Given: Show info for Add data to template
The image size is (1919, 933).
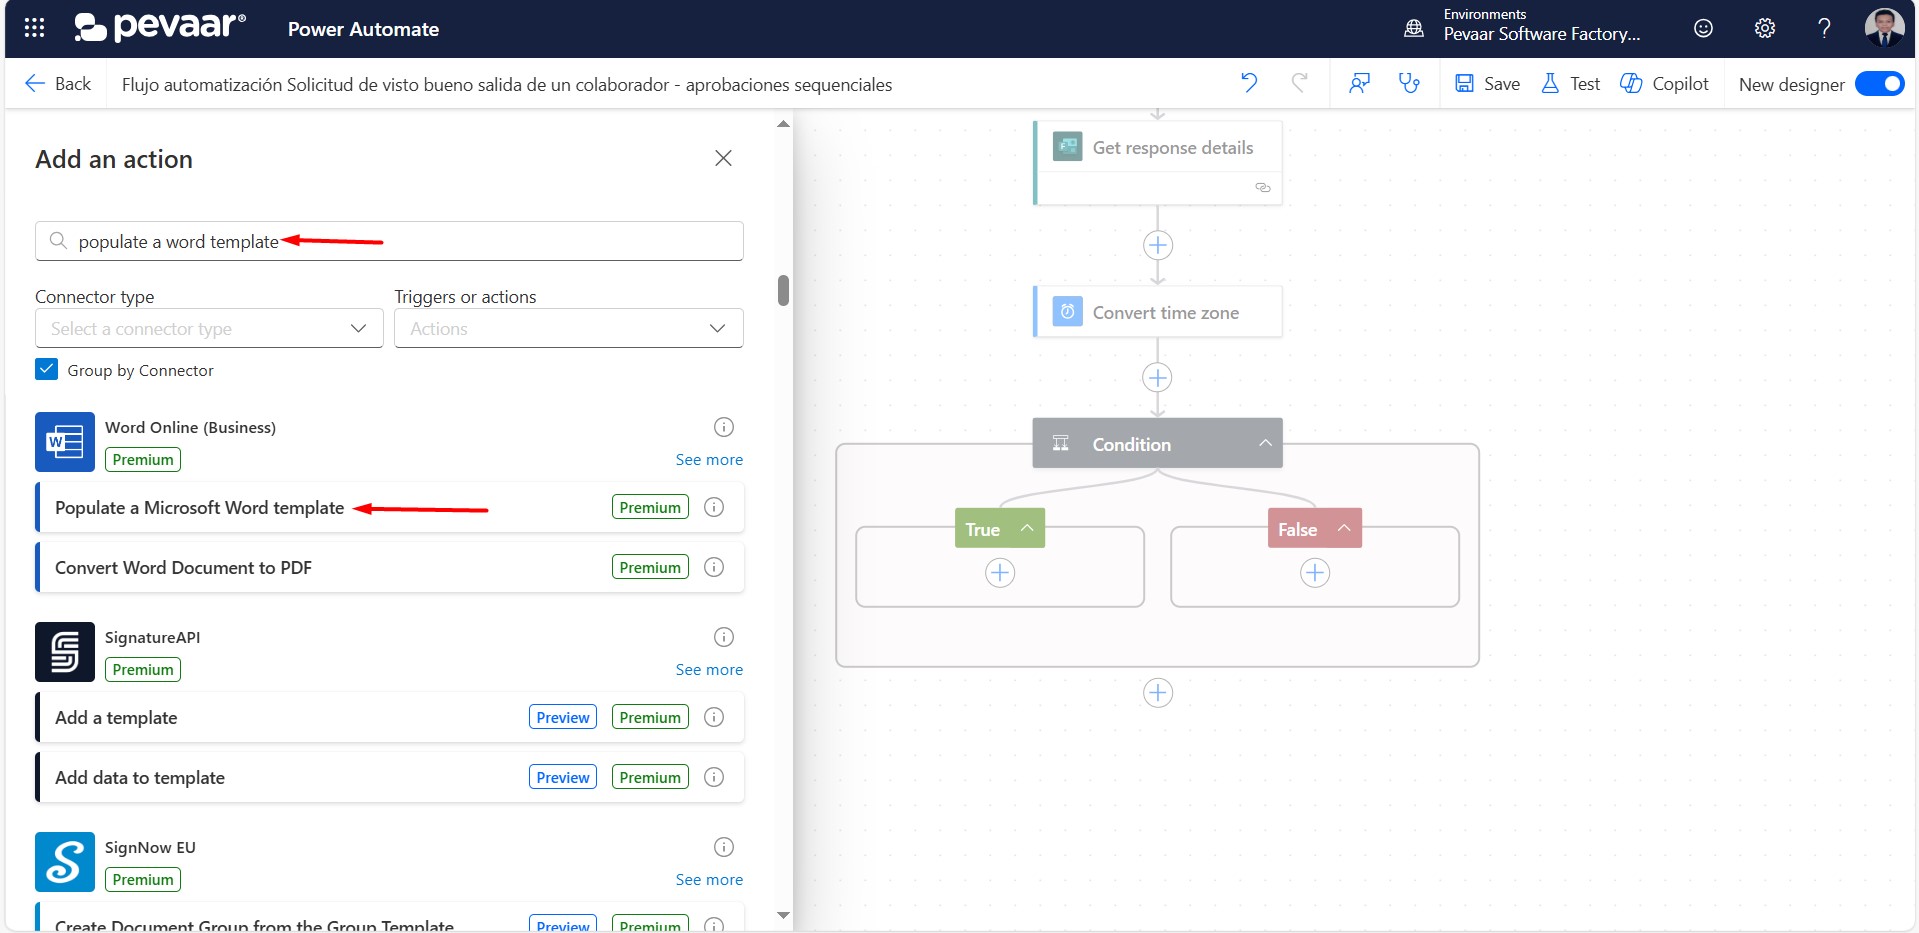Looking at the screenshot, I should tap(714, 777).
